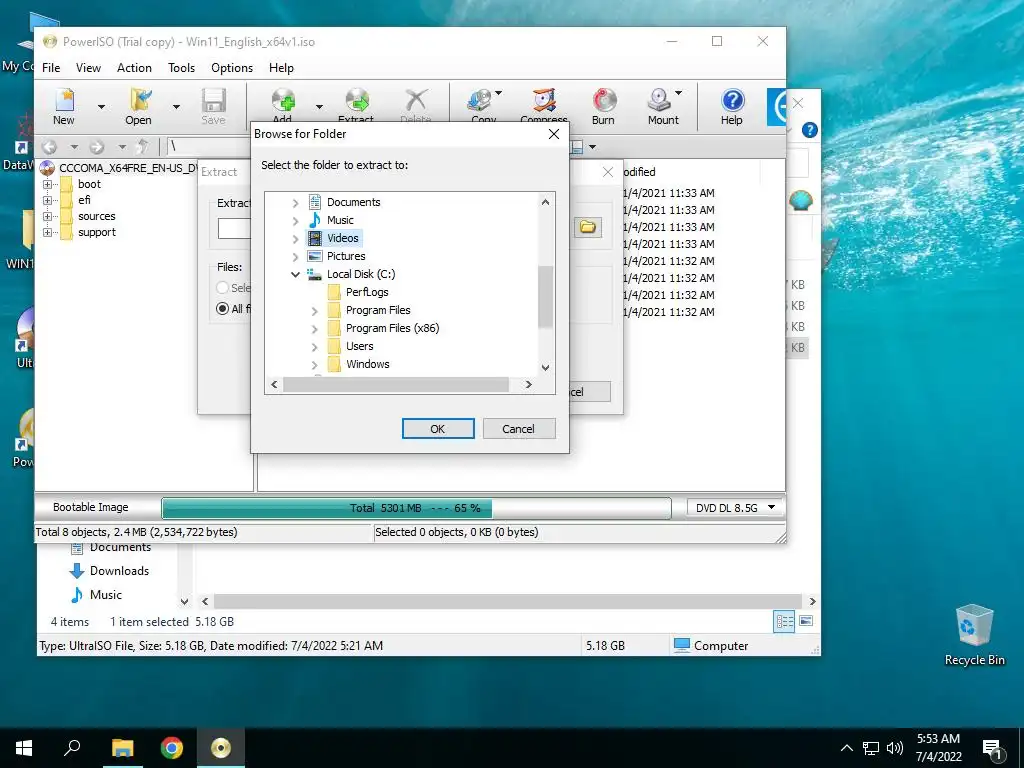This screenshot has width=1024, height=768.
Task: Click the Delete toolbar icon
Action: click(415, 105)
